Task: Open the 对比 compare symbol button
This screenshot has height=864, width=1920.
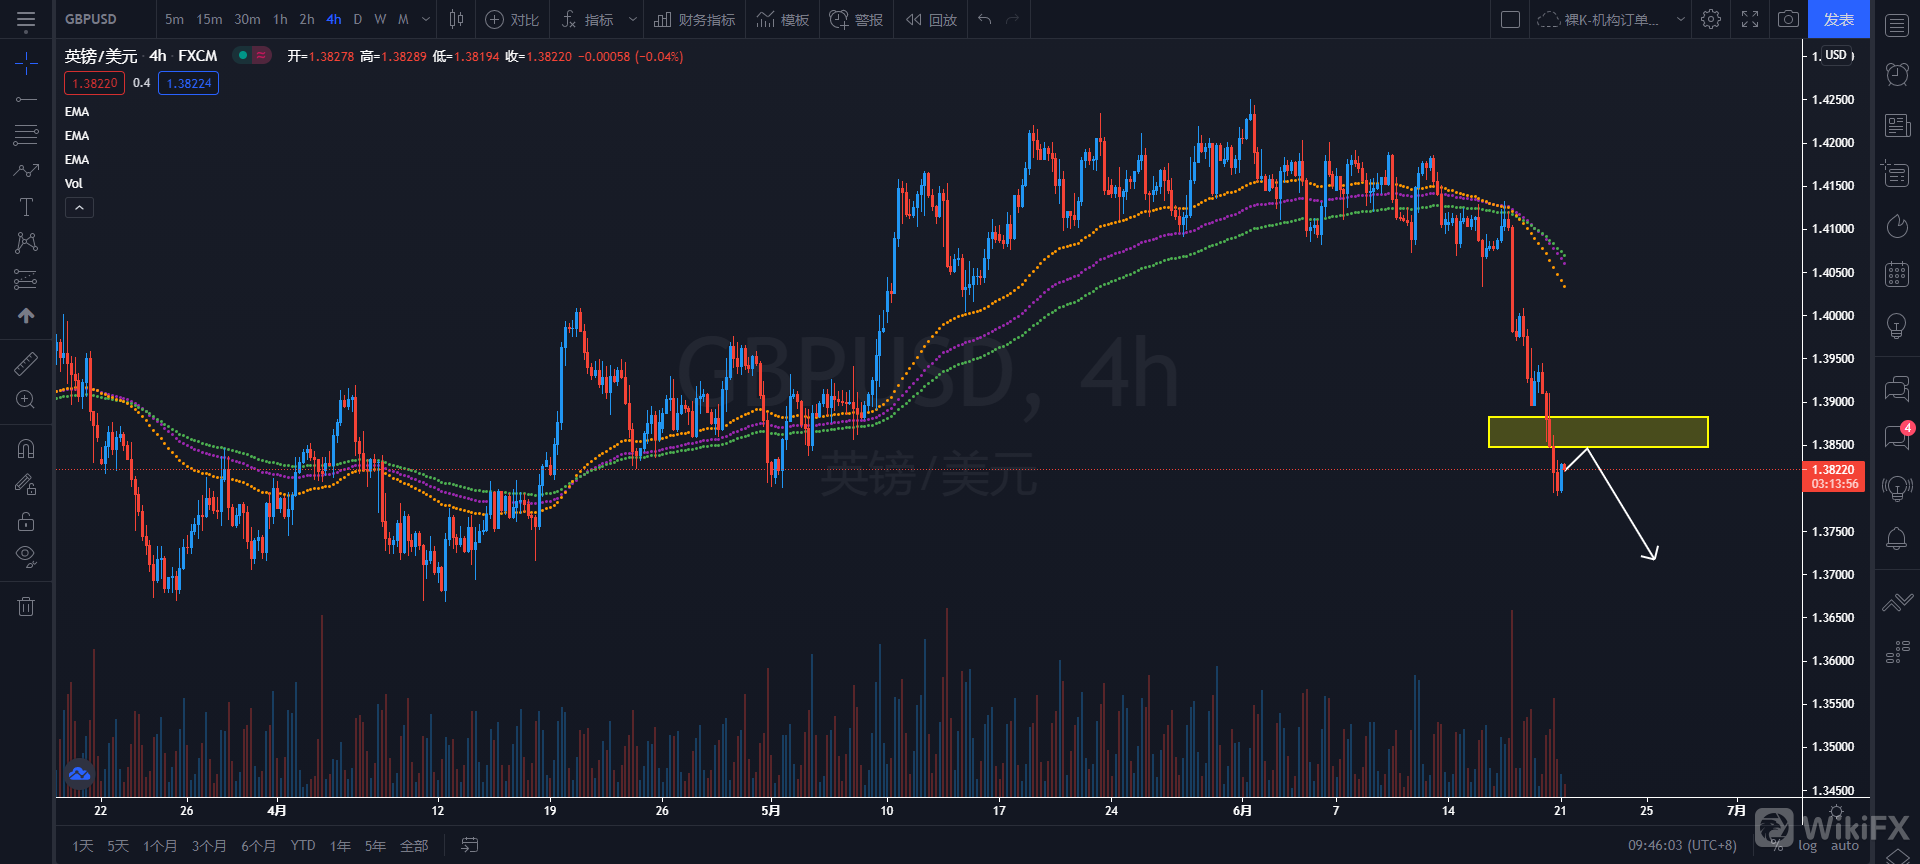Action: pyautogui.click(x=512, y=19)
